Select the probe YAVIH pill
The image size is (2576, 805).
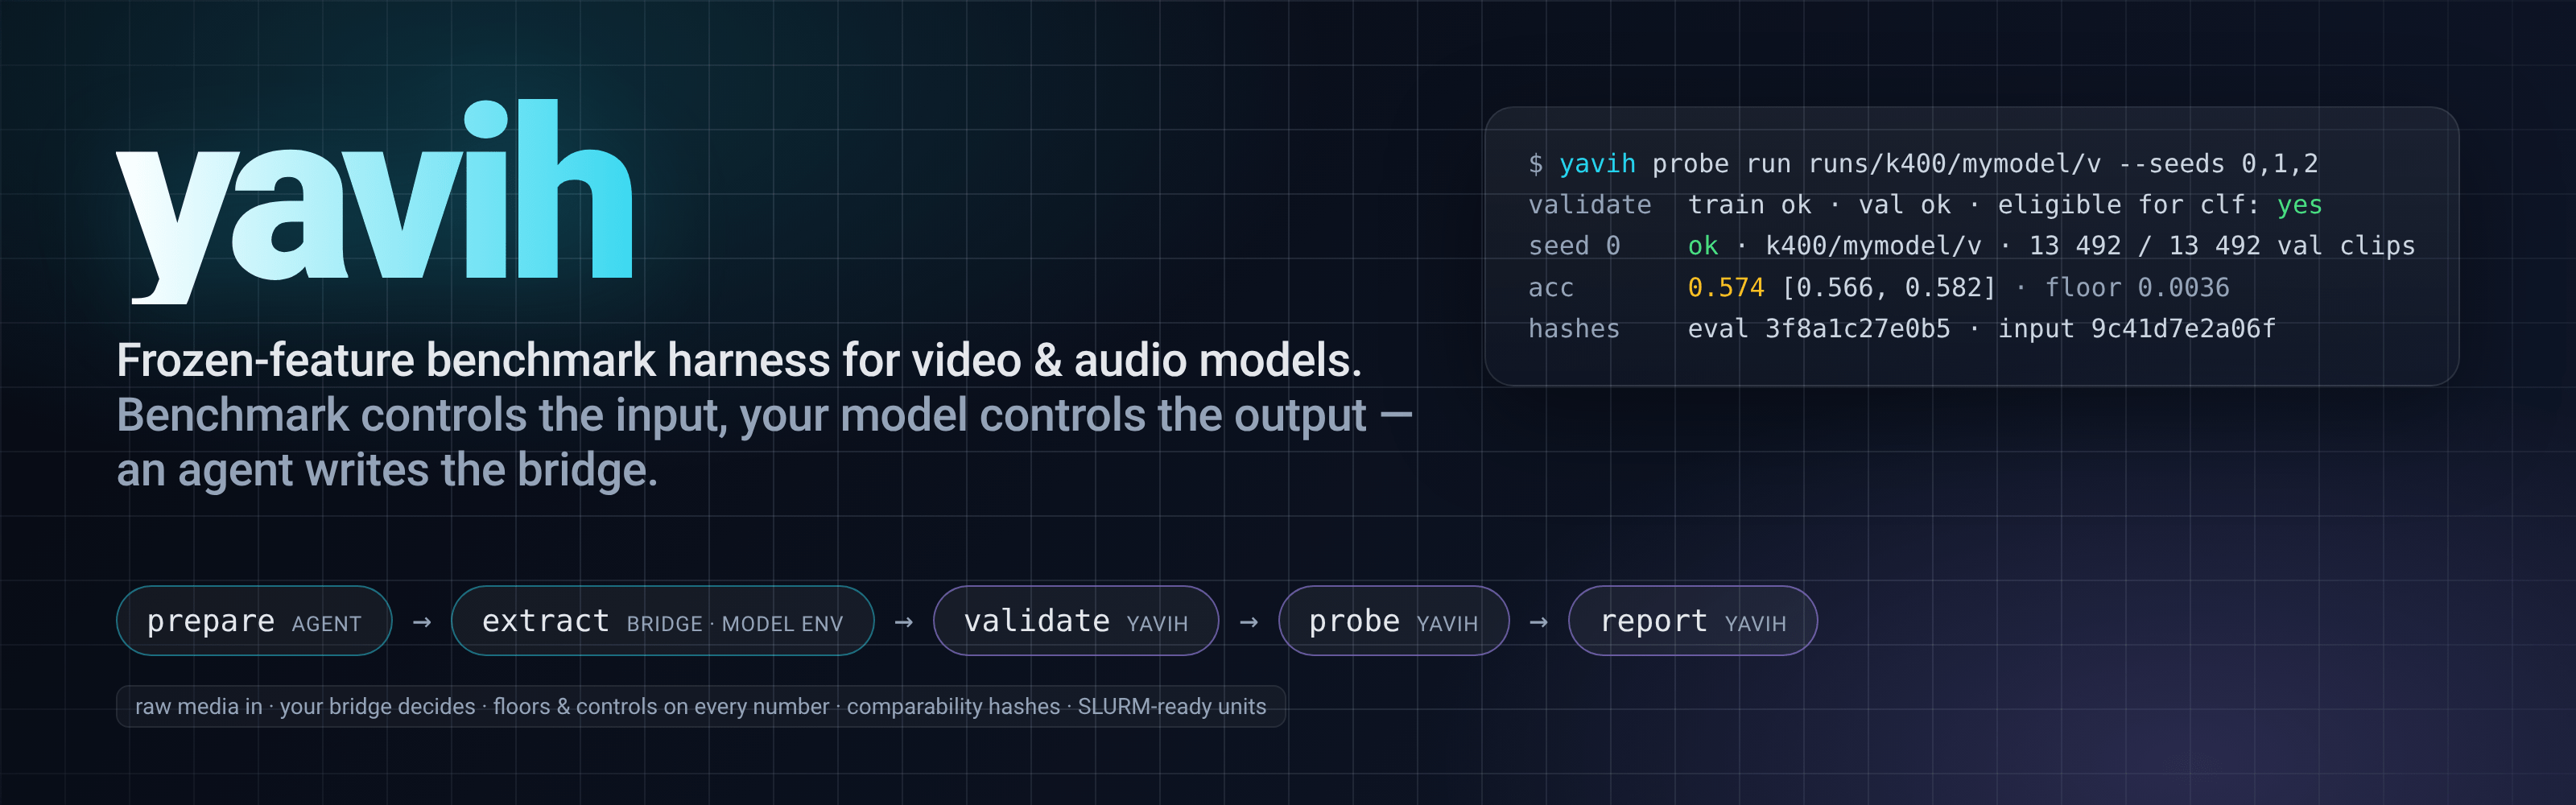pyautogui.click(x=1394, y=621)
